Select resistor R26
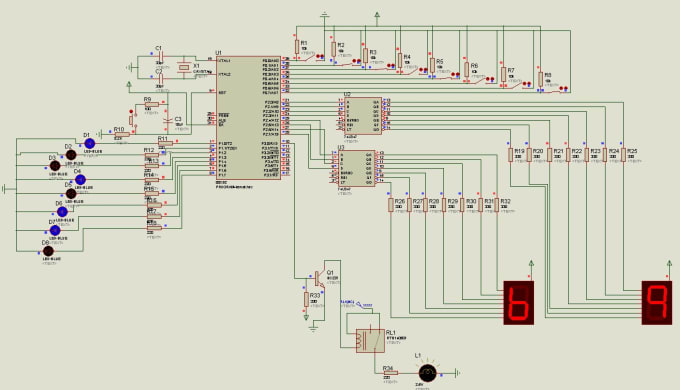The image size is (680, 390). point(391,205)
